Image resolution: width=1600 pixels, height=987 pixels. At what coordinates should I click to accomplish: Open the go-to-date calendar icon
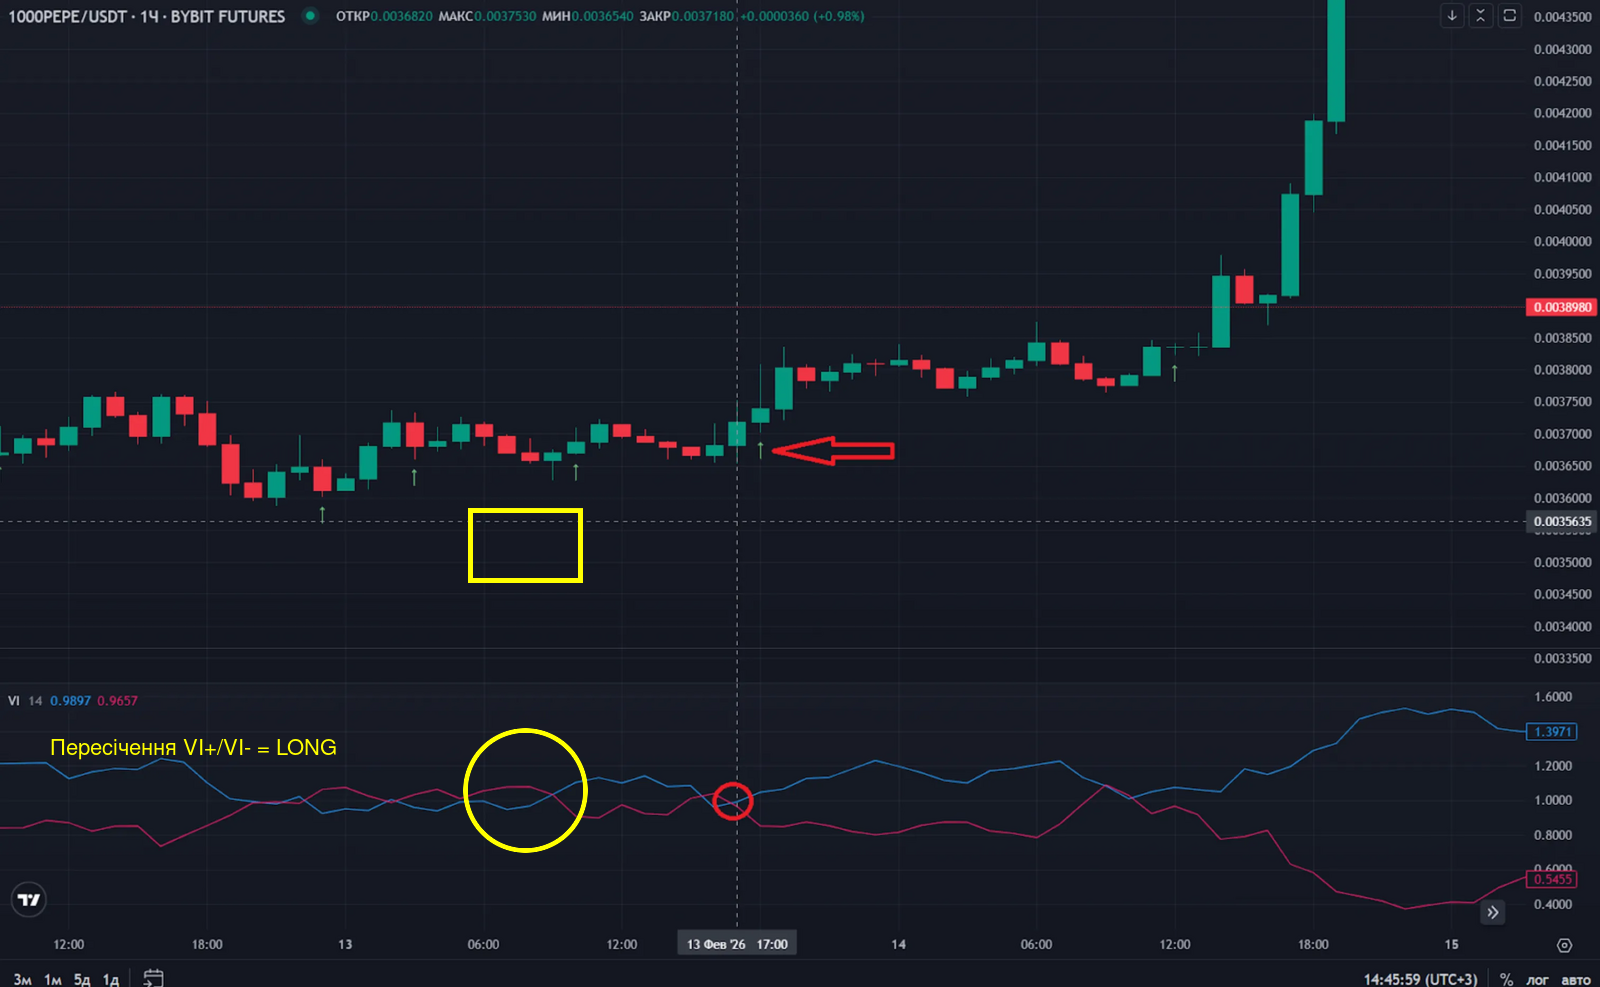coord(153,978)
